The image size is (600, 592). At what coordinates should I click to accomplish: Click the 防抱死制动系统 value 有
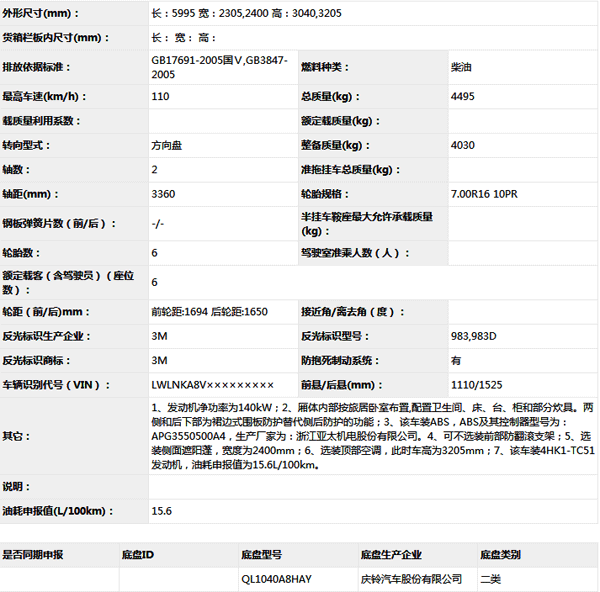(x=457, y=360)
